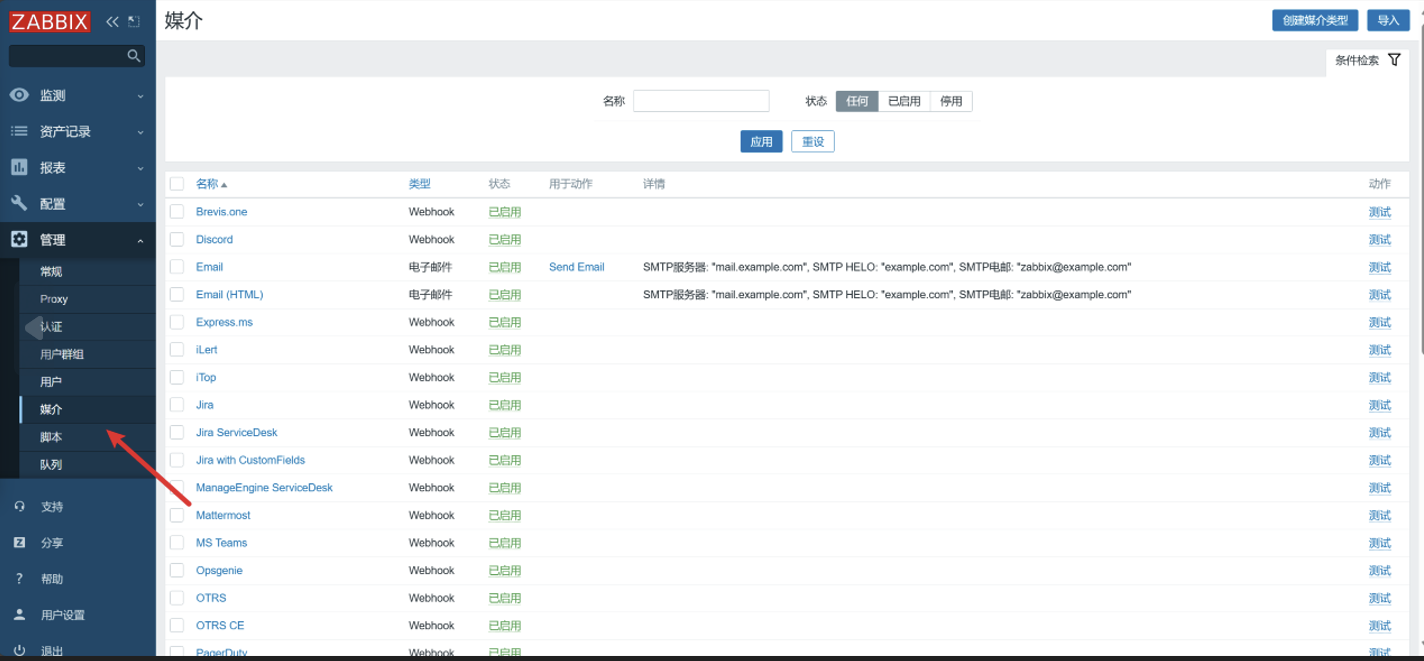Check the Jira row checkbox
Image resolution: width=1424 pixels, height=661 pixels.
177,405
